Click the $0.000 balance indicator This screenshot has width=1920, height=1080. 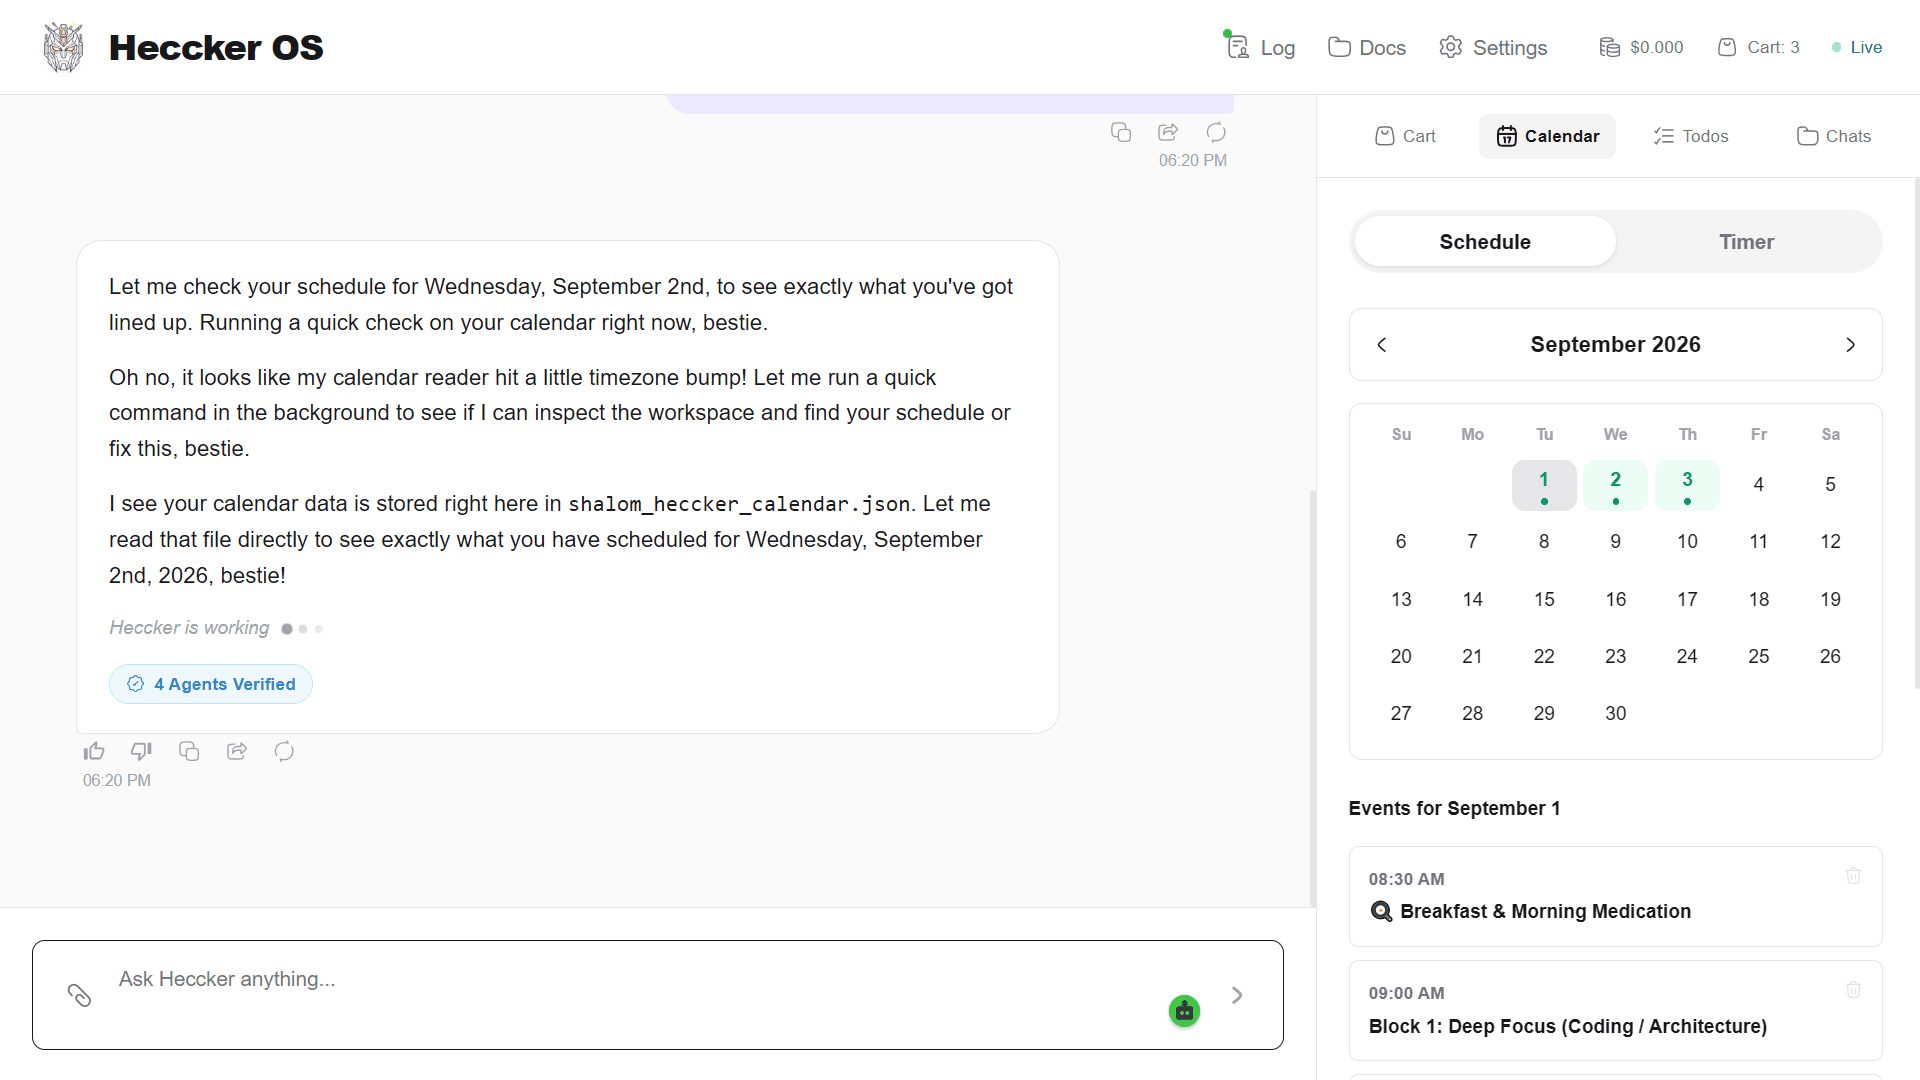1641,47
